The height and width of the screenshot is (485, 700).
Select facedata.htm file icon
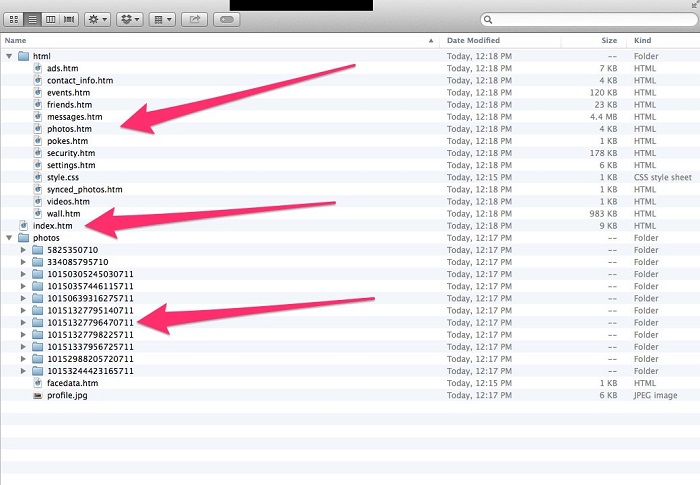click(x=38, y=383)
